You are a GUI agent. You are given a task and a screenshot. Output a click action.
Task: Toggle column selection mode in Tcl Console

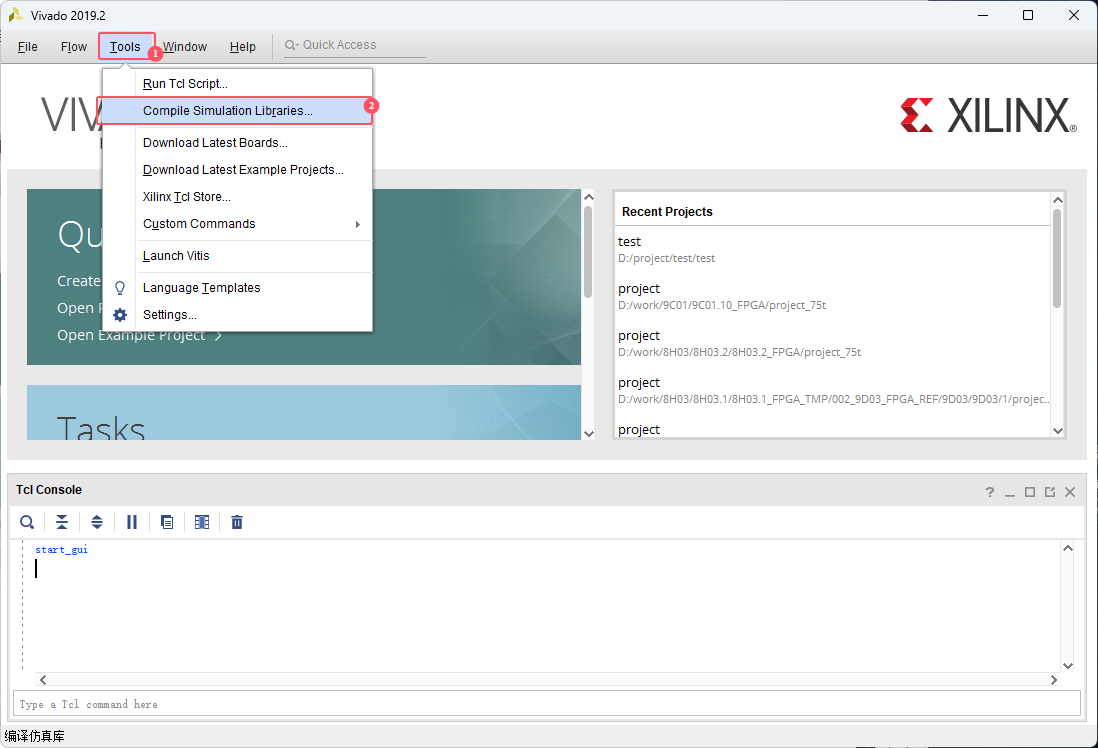pos(202,522)
